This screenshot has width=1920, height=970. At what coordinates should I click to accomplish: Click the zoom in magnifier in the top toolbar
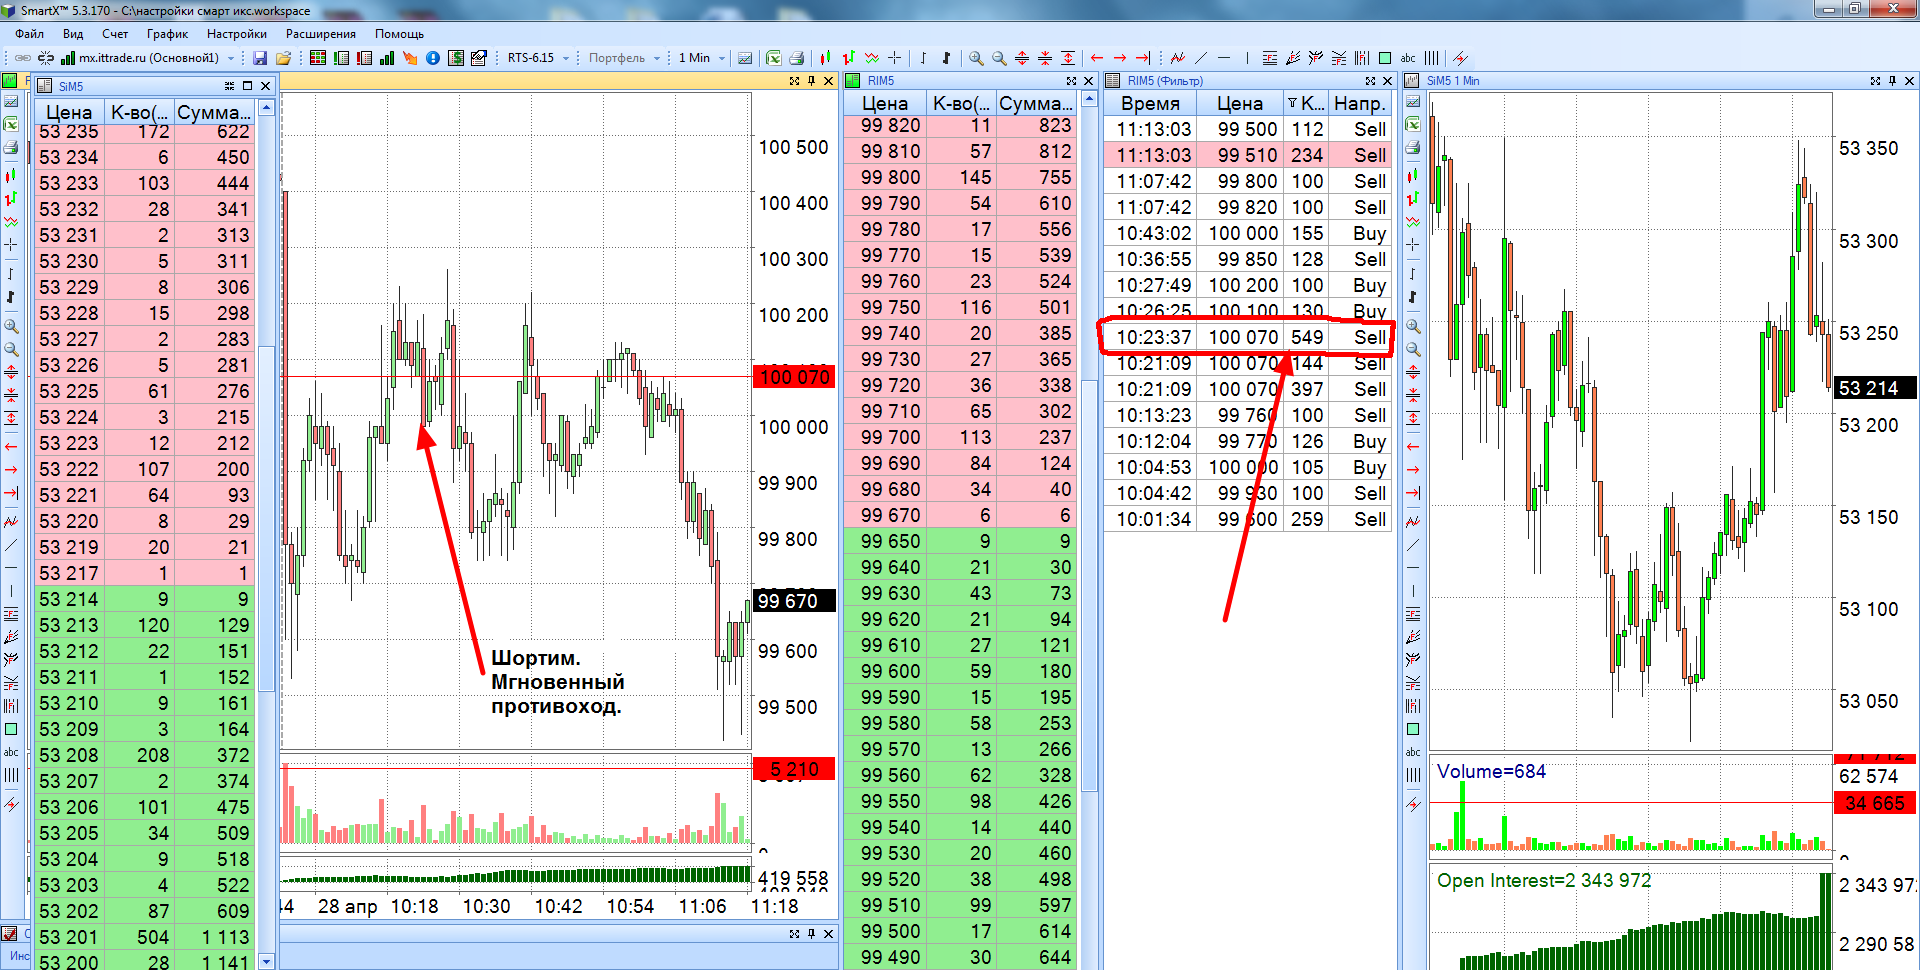[x=976, y=58]
